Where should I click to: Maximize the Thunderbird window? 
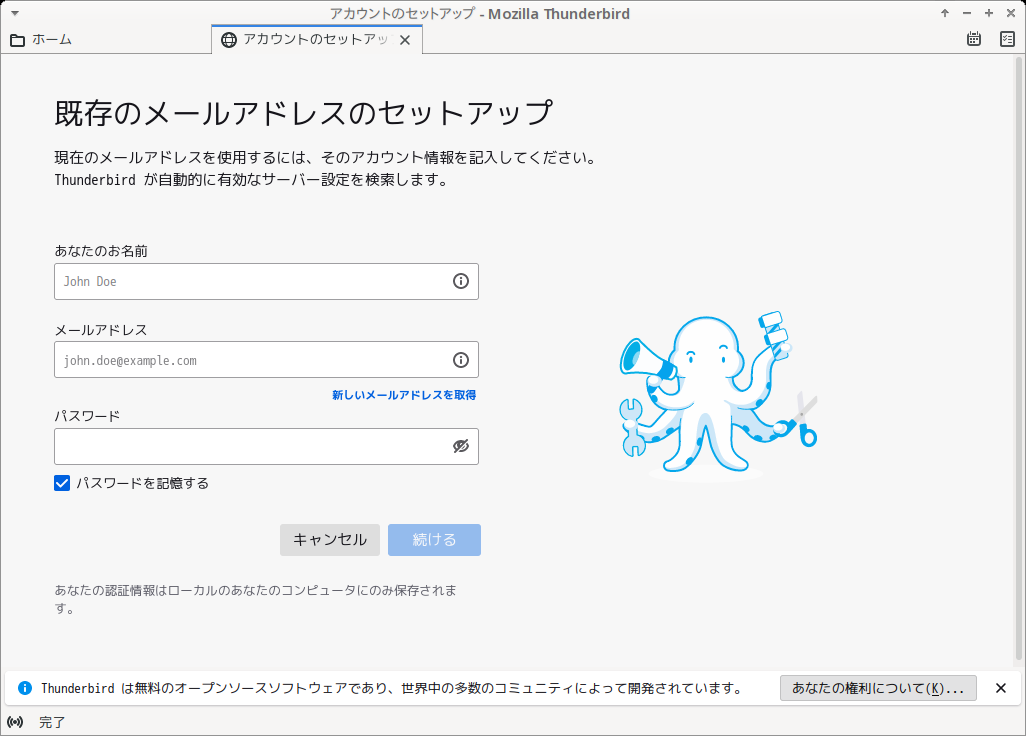tap(989, 13)
